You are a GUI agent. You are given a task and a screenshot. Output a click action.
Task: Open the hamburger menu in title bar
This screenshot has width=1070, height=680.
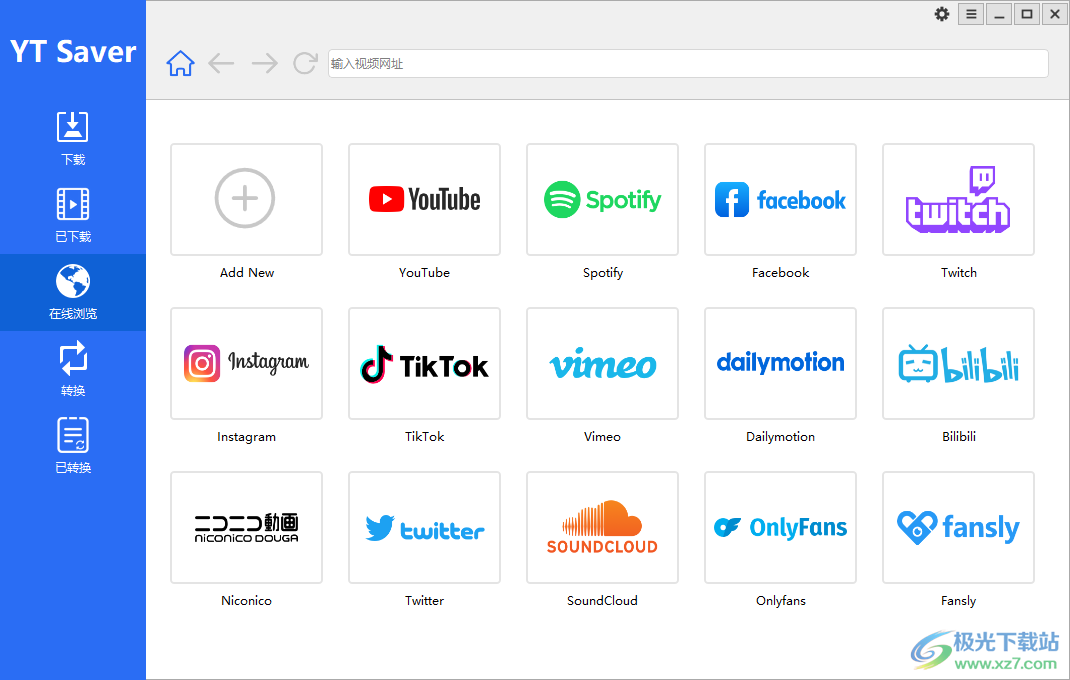coord(971,14)
